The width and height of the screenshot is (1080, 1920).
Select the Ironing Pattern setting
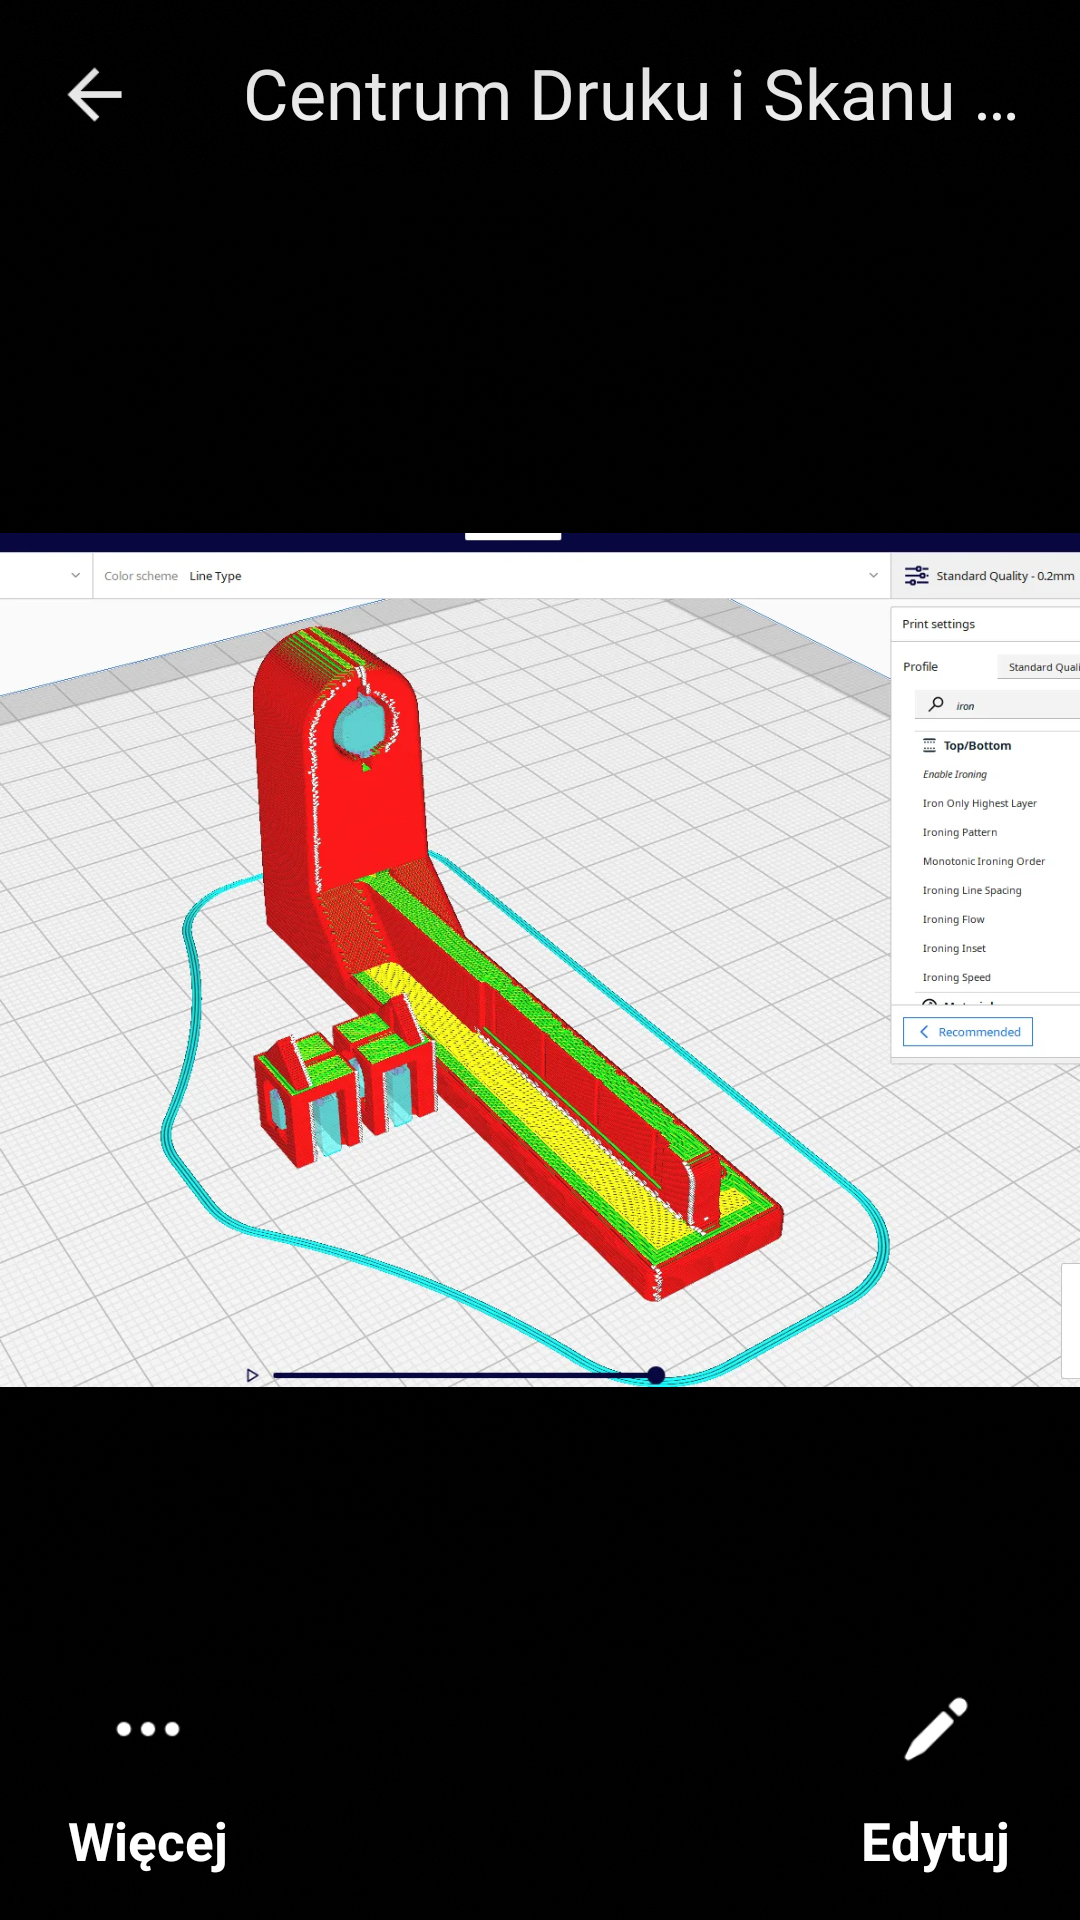click(x=959, y=833)
